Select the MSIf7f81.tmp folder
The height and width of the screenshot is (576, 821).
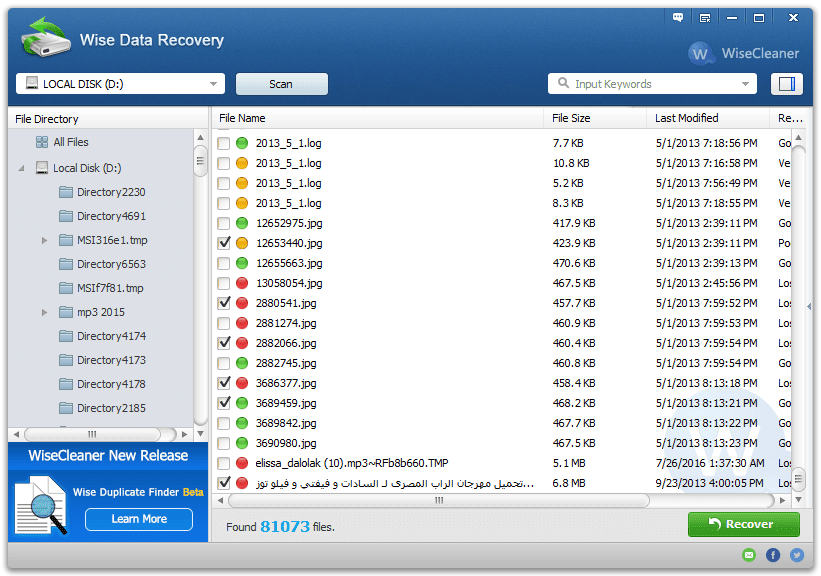pos(110,288)
